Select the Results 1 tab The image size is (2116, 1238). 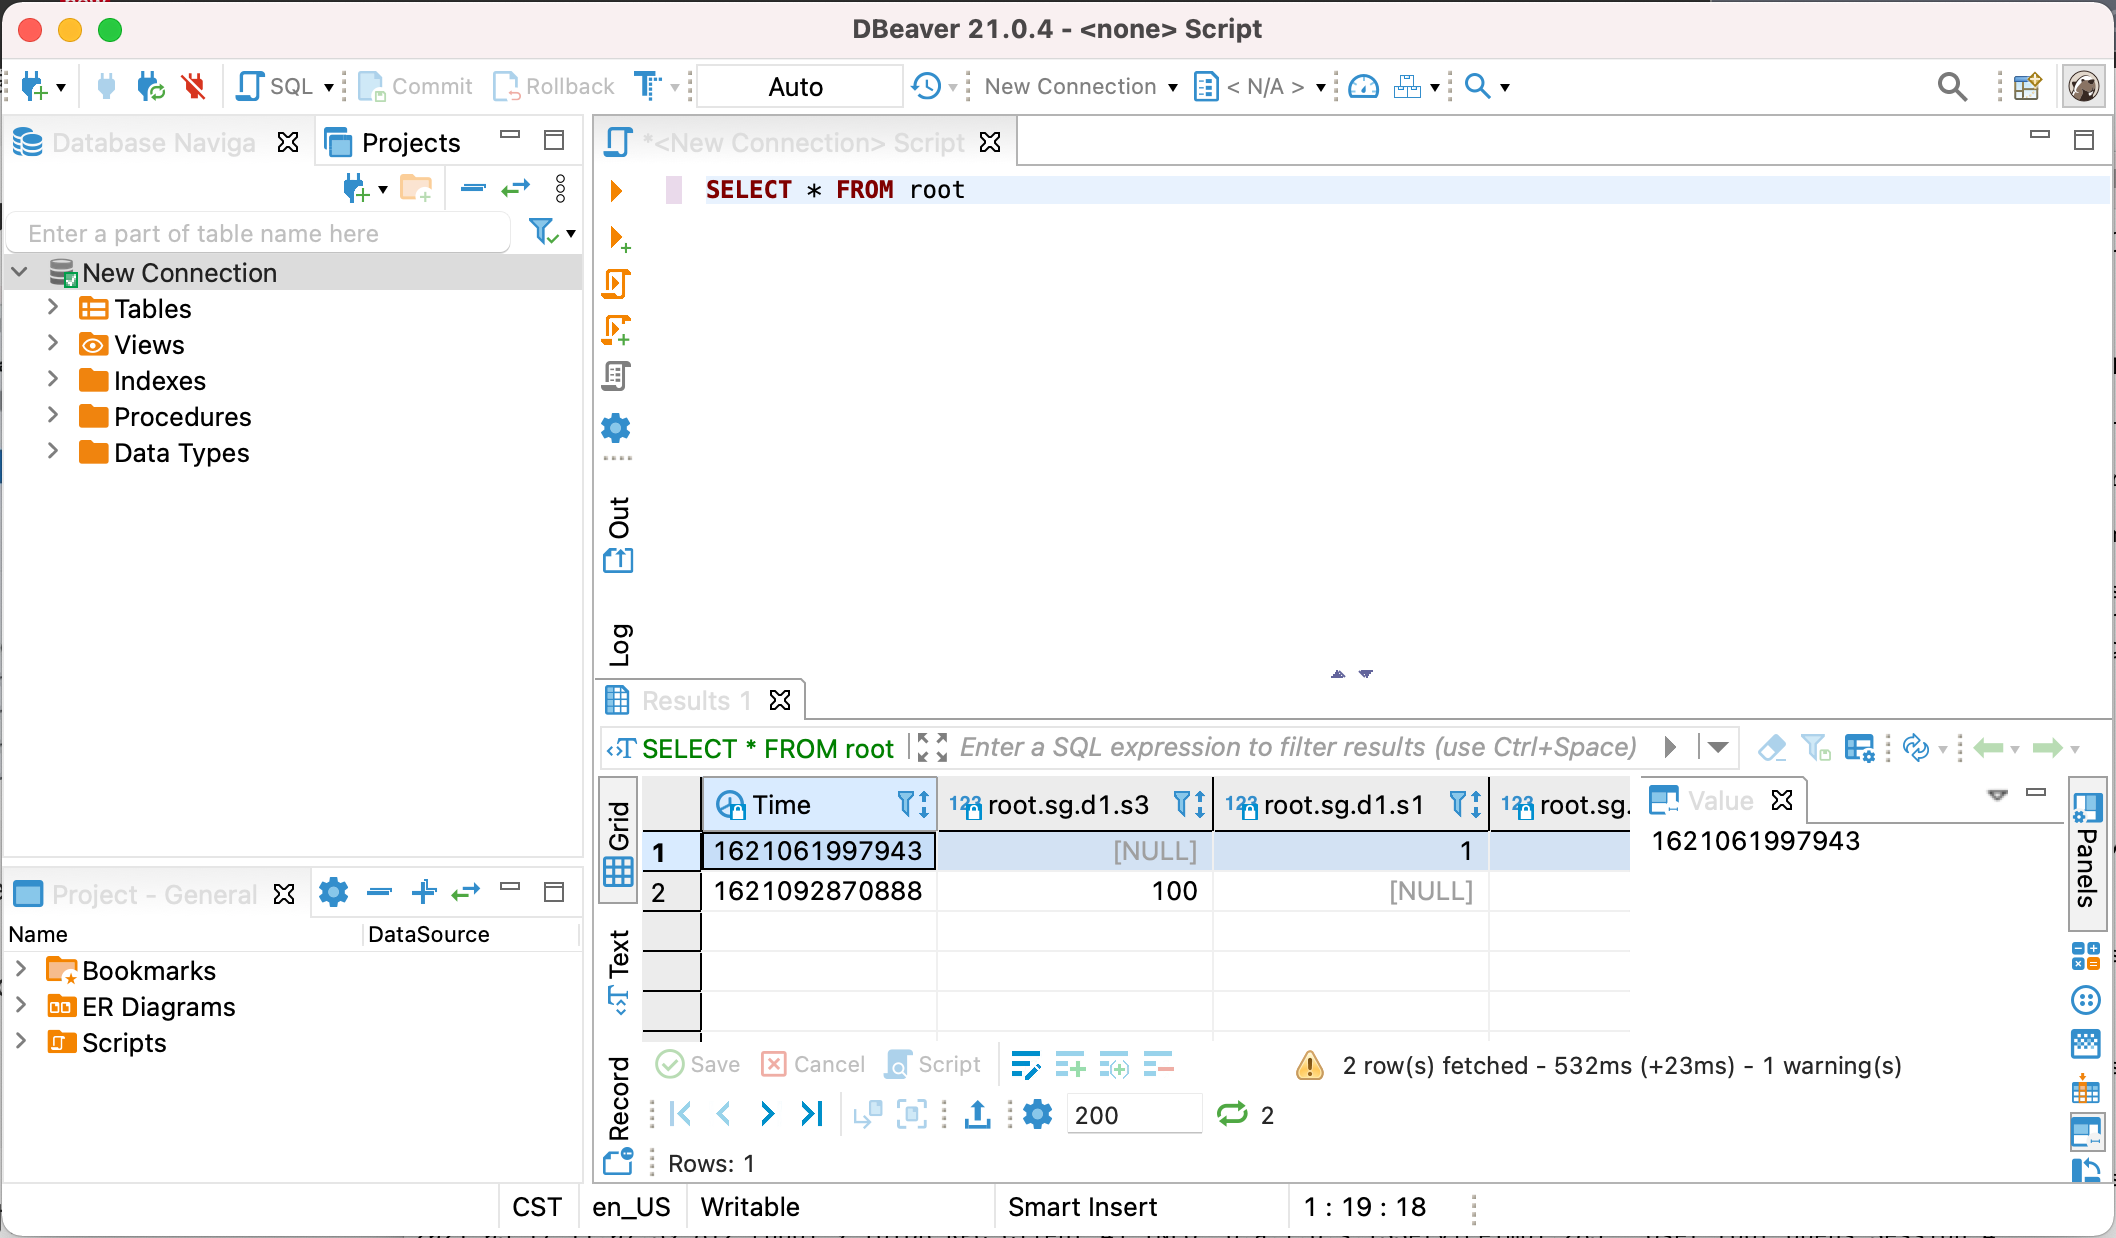click(696, 701)
